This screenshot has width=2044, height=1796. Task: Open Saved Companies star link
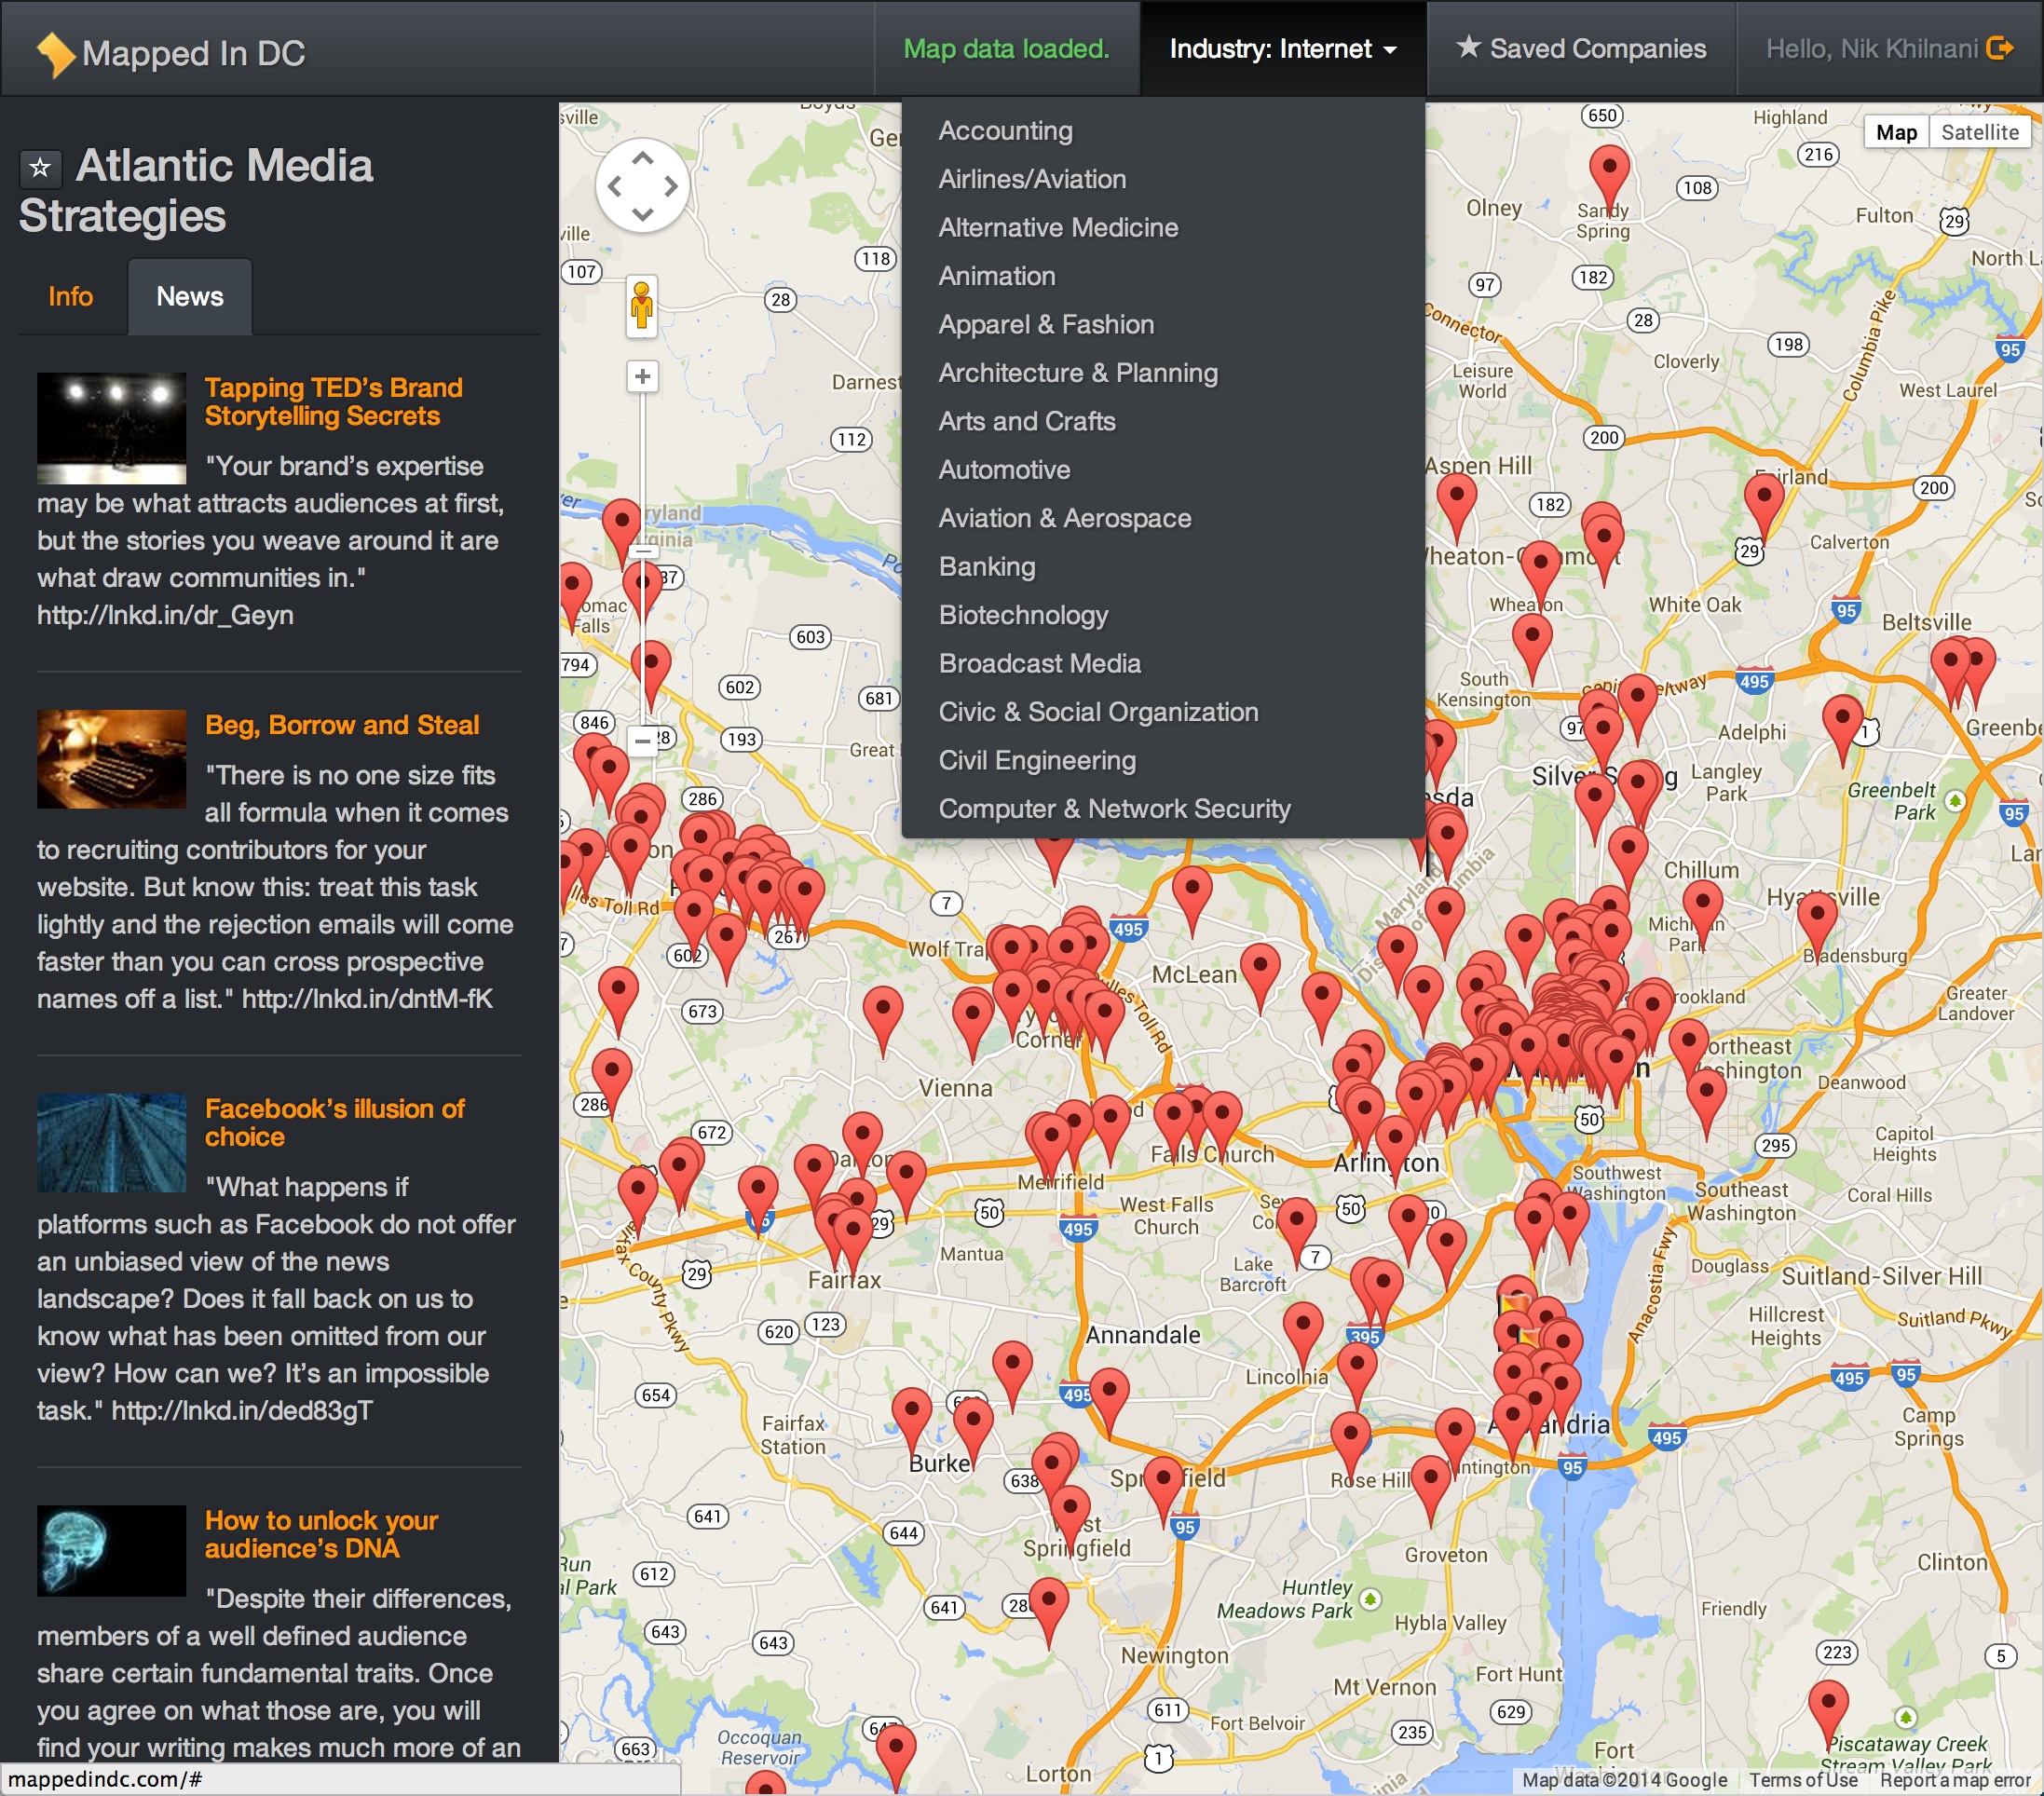click(1581, 49)
